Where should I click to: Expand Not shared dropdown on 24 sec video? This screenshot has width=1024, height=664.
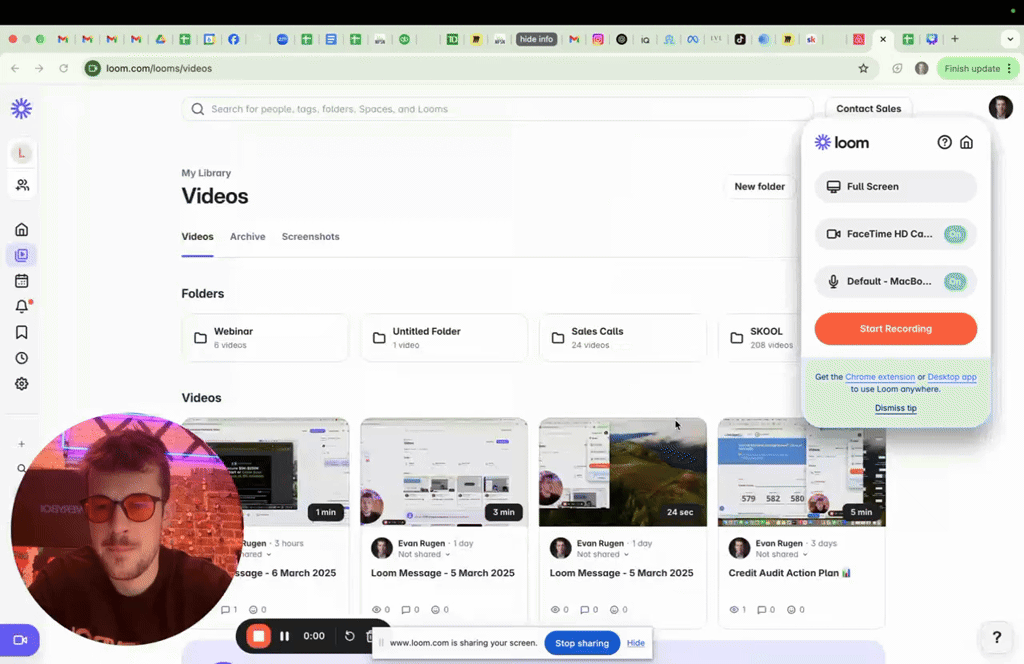(x=603, y=554)
